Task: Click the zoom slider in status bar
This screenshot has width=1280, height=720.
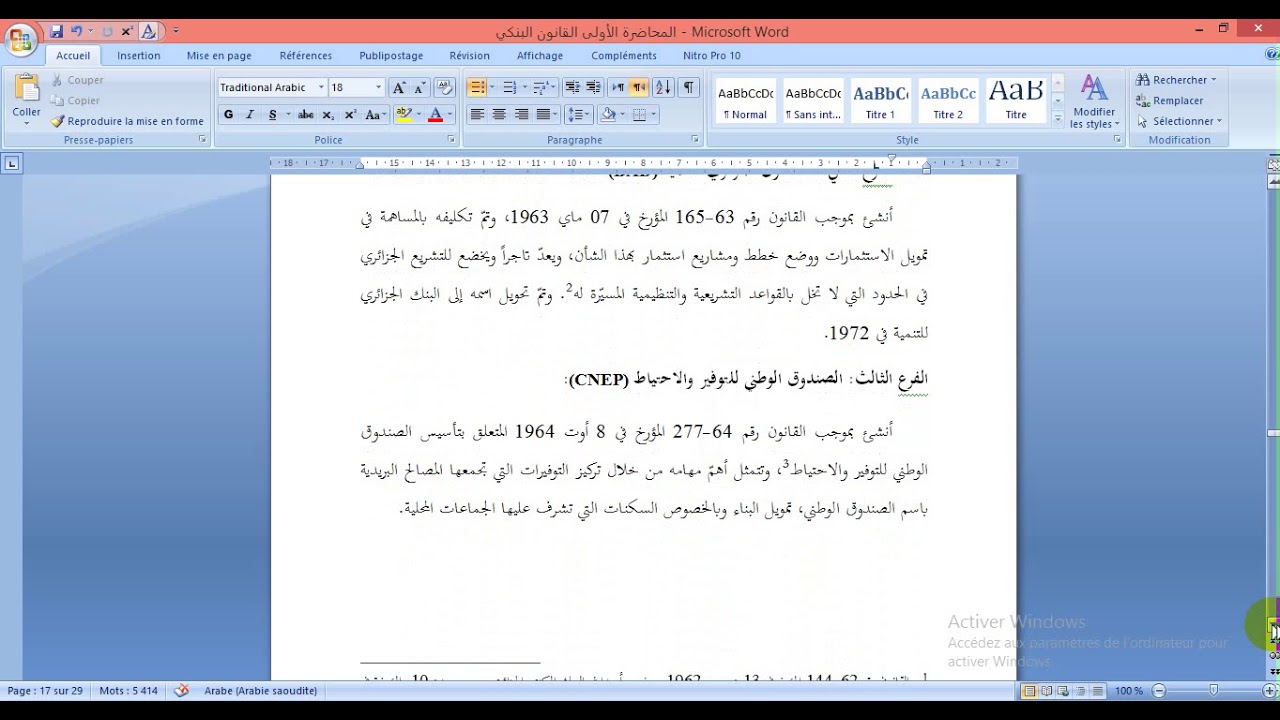Action: click(1213, 691)
